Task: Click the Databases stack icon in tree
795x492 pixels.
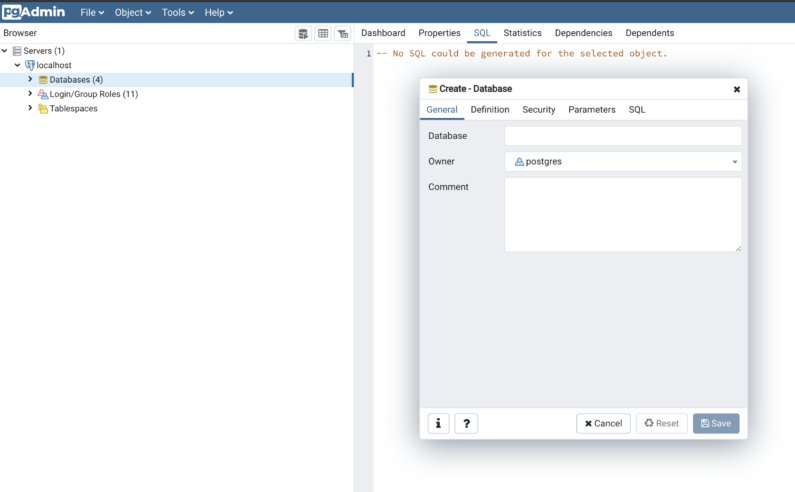Action: pos(43,80)
